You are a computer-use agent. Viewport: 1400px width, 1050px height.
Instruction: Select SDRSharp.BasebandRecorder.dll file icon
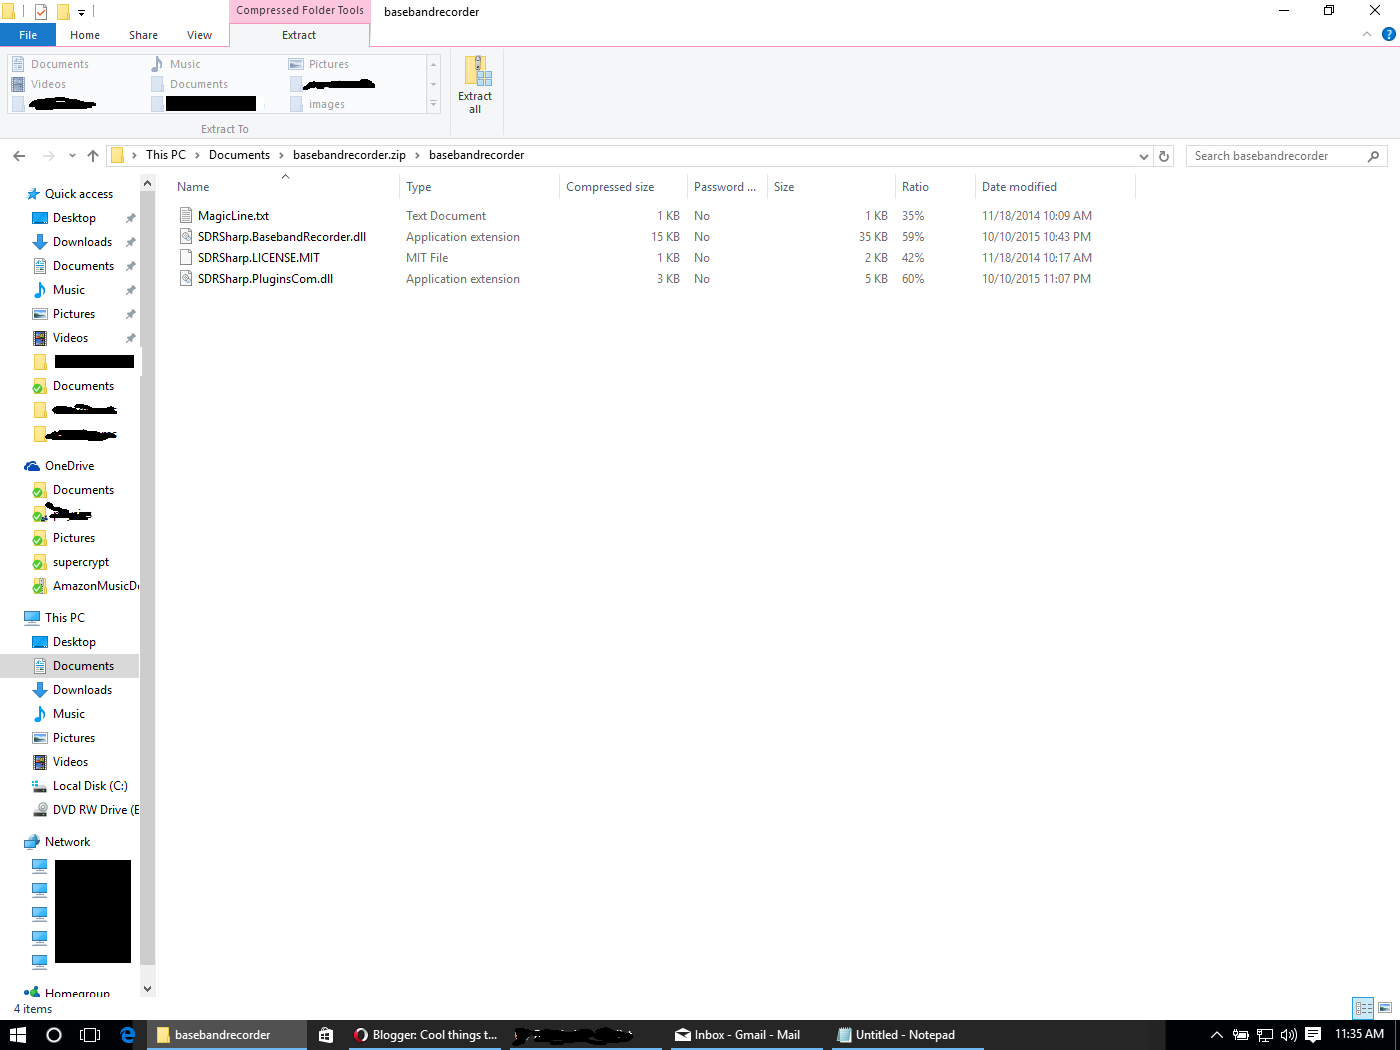(185, 236)
